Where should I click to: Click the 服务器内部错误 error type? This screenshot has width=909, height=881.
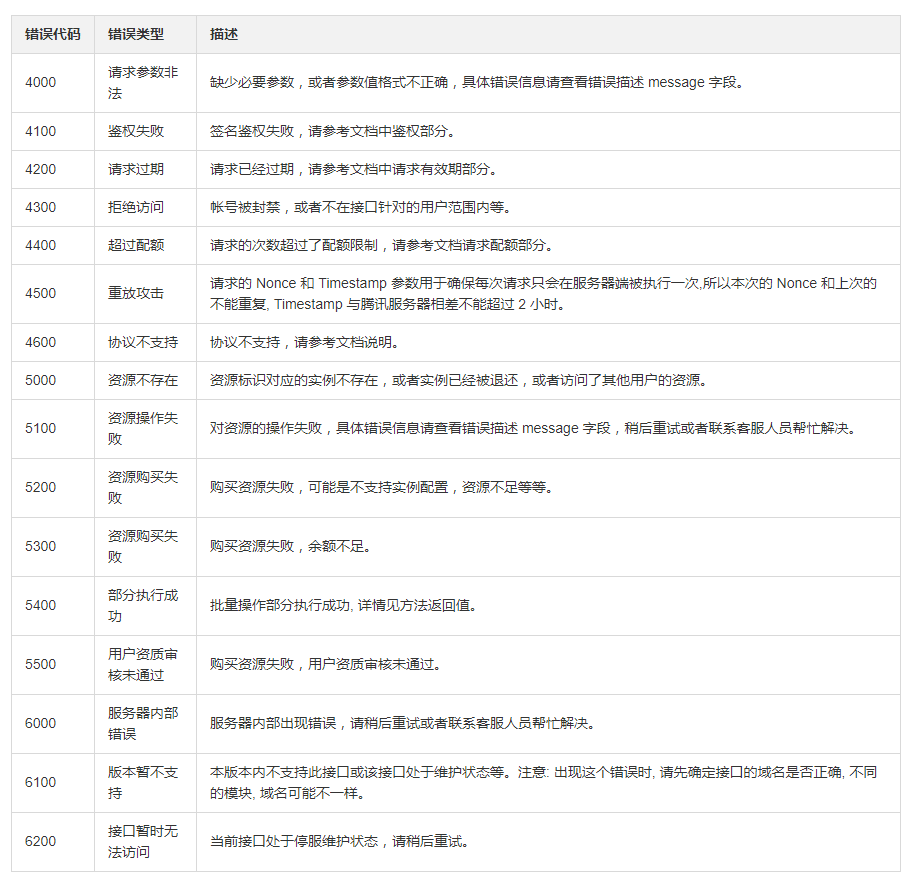coord(143,723)
